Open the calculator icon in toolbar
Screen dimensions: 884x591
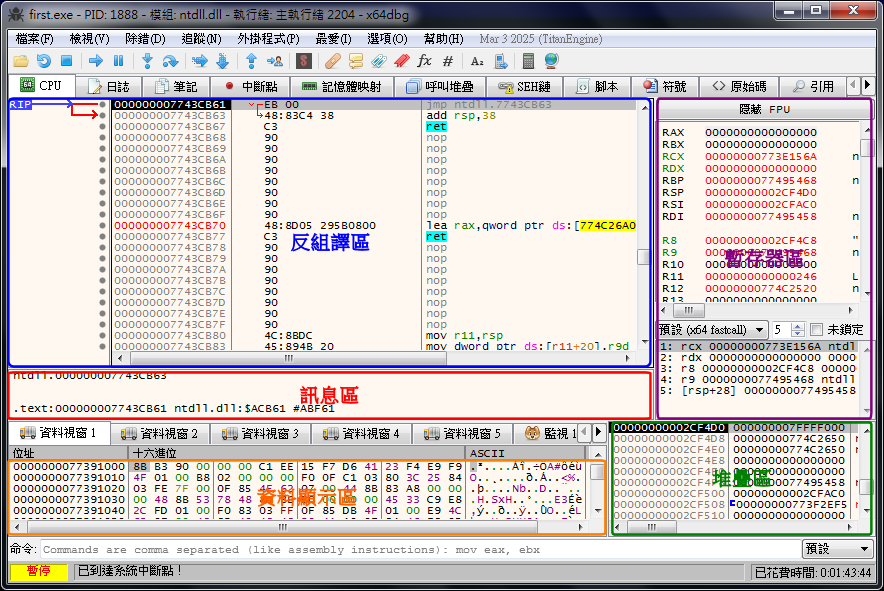click(528, 61)
